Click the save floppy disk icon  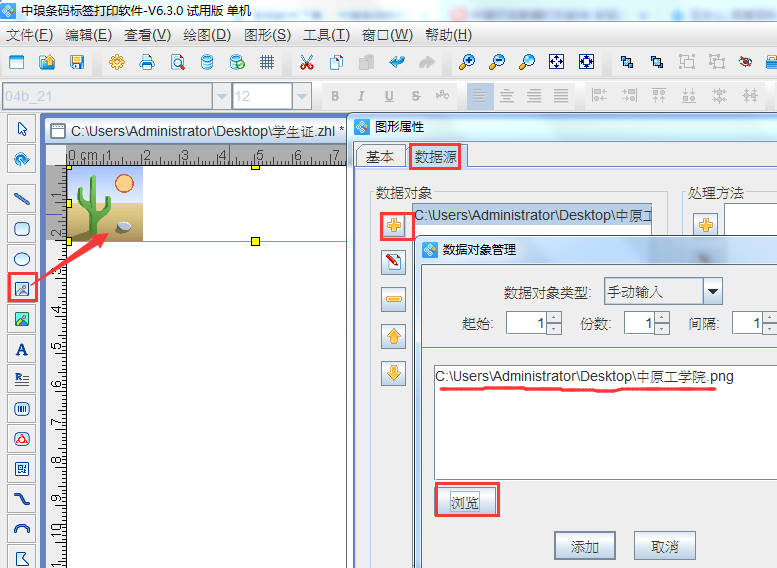tap(77, 62)
